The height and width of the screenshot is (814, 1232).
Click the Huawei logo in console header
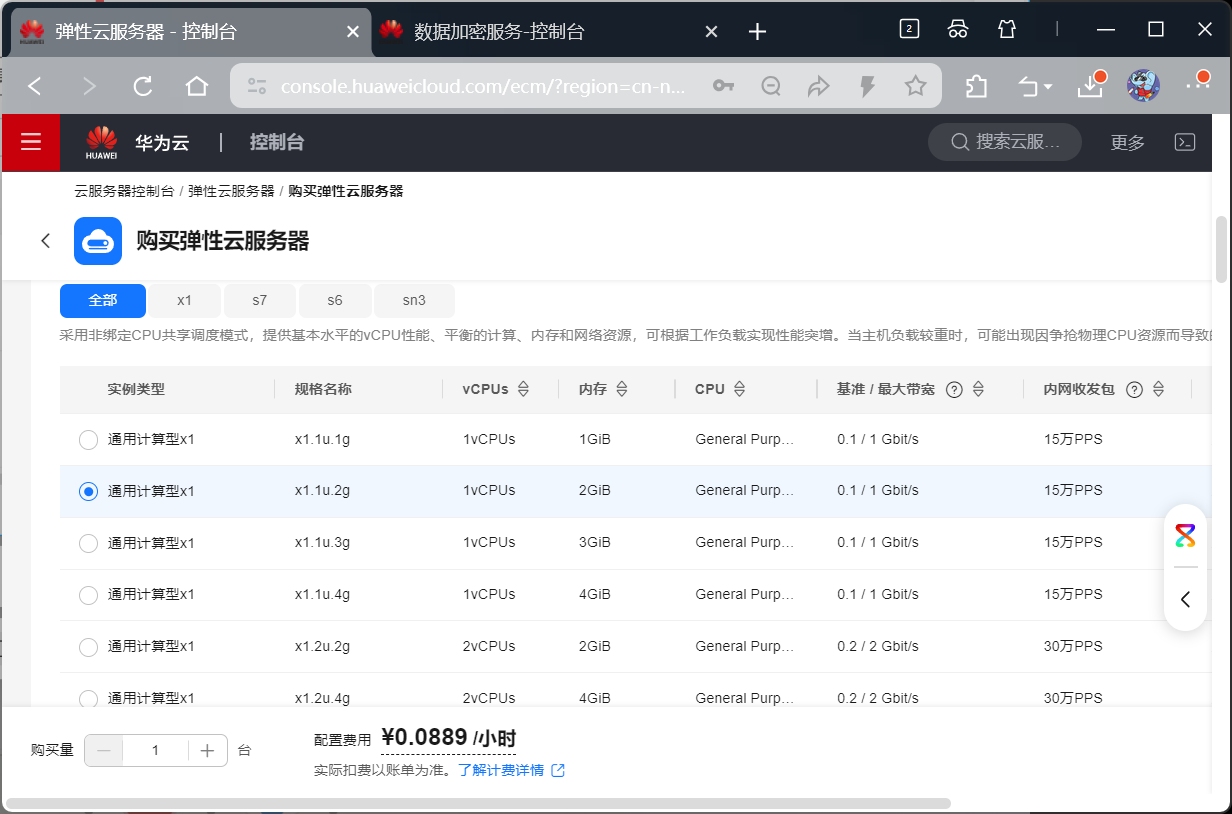pos(102,142)
